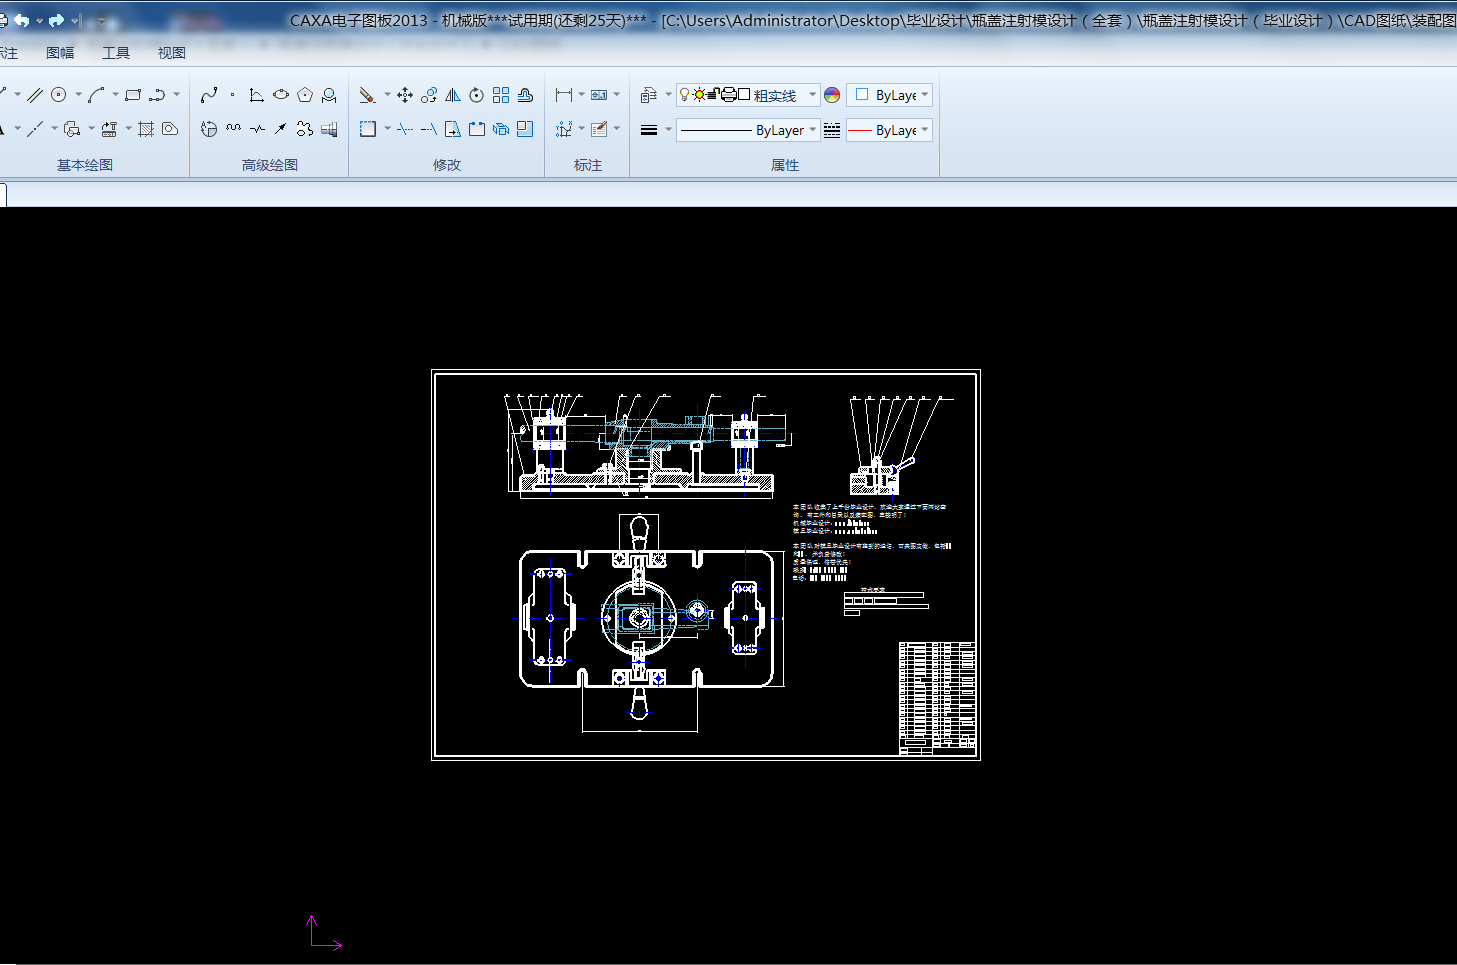Open the 粗实线 layer dropdown
Image resolution: width=1457 pixels, height=965 pixels.
coord(812,95)
